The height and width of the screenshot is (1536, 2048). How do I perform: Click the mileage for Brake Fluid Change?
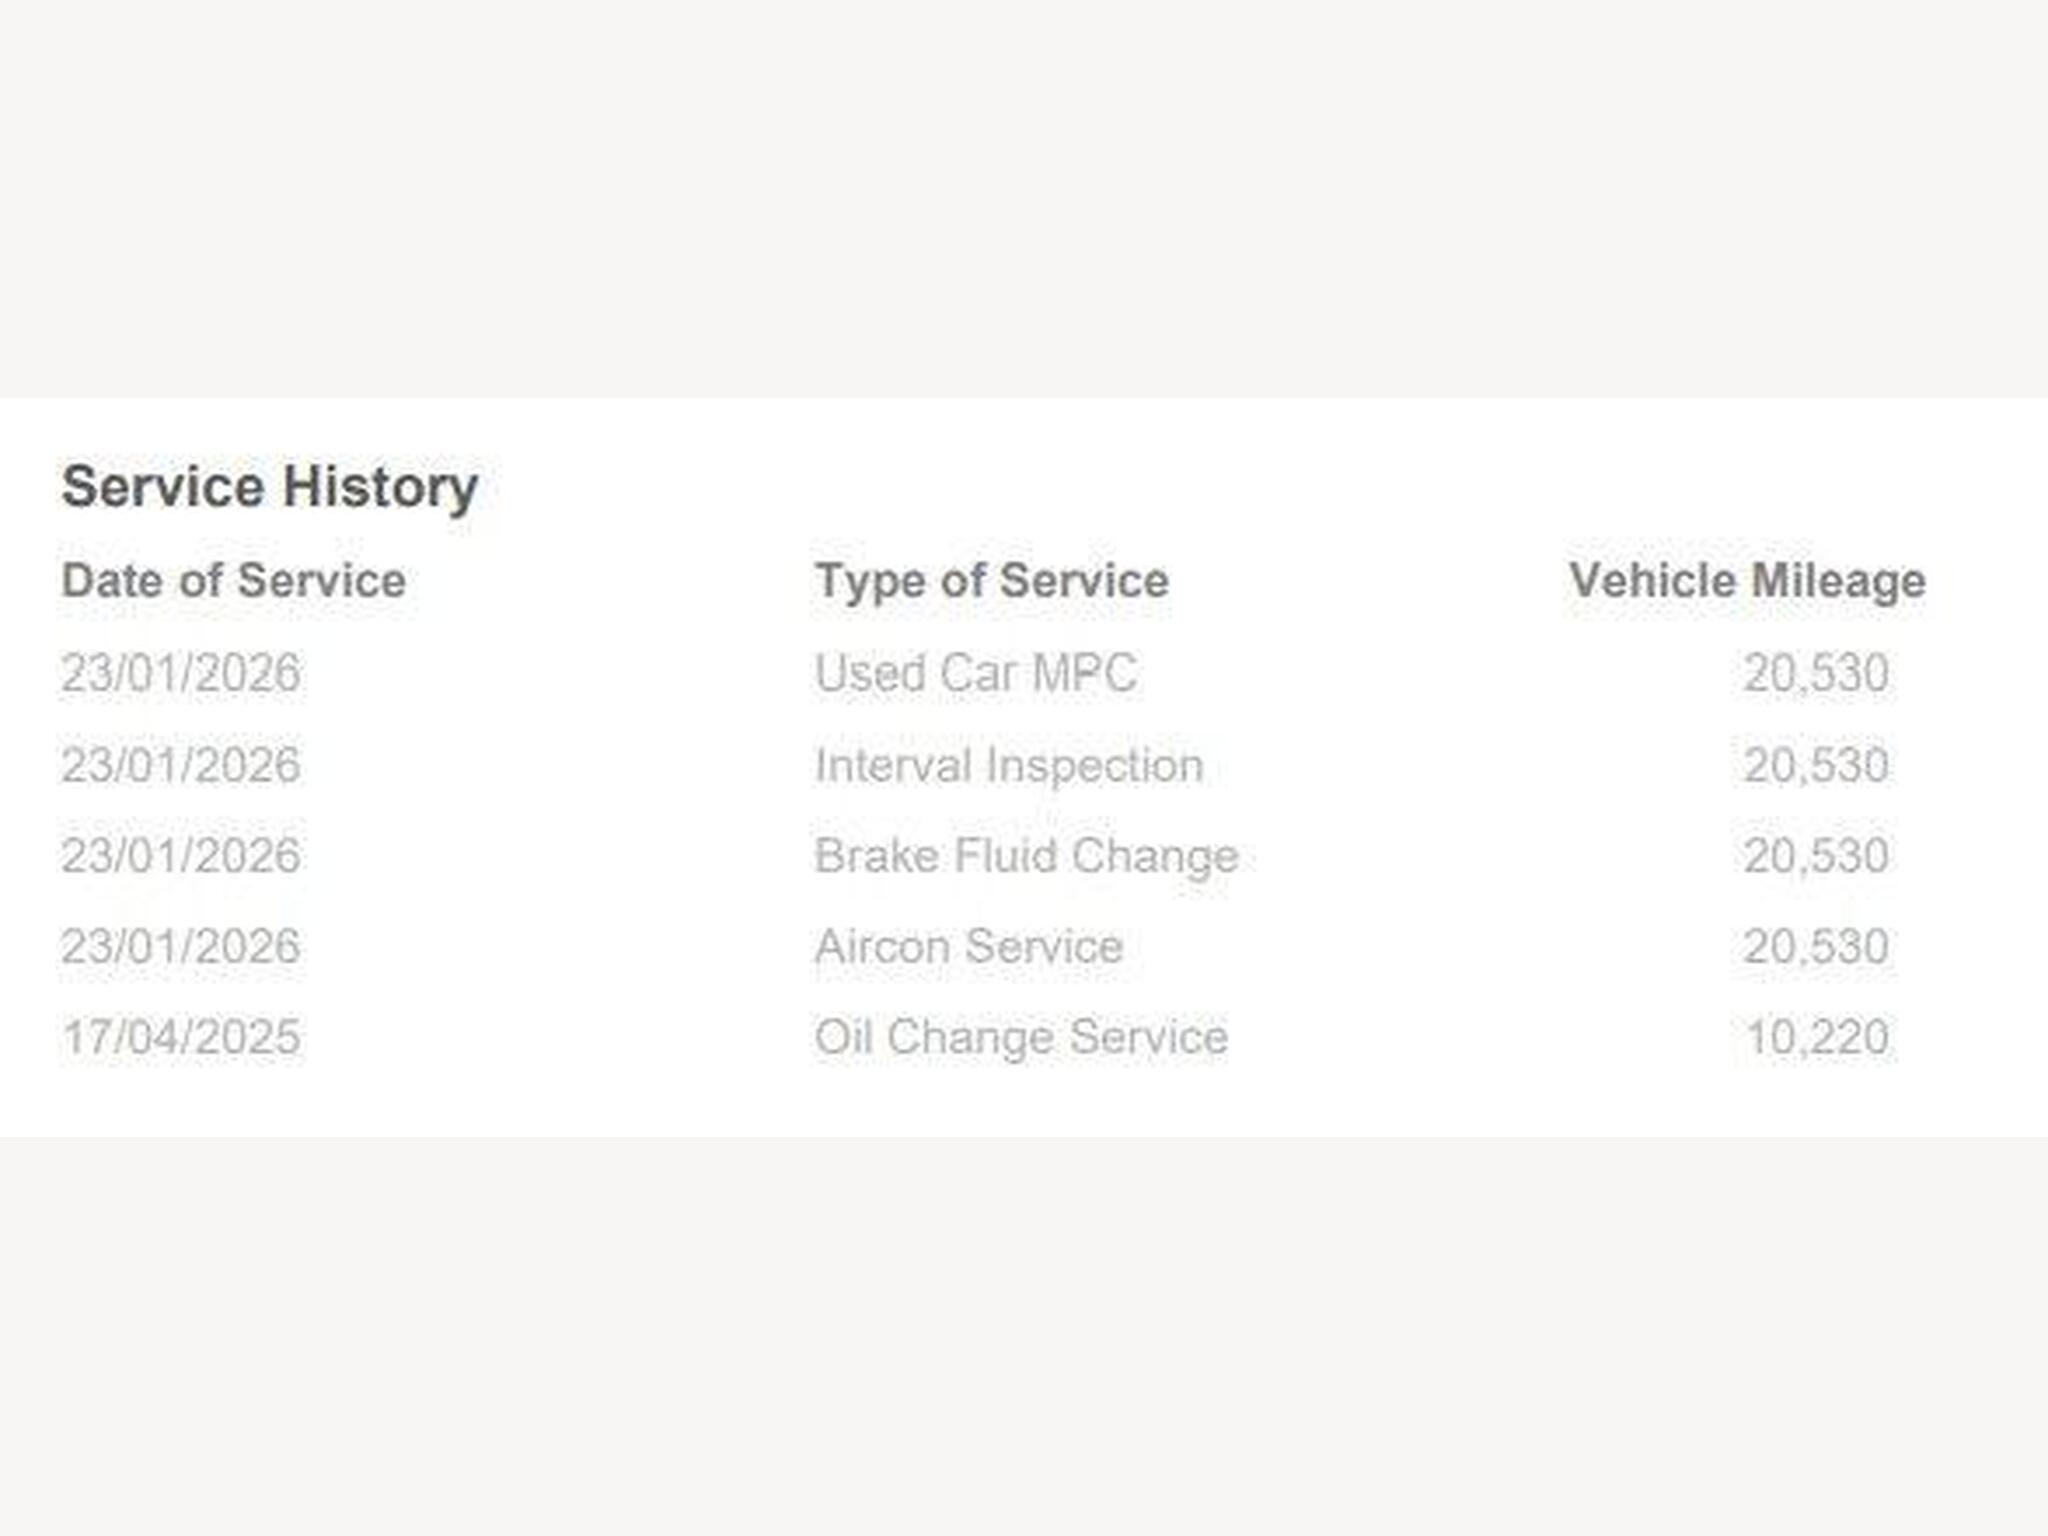coord(1816,856)
